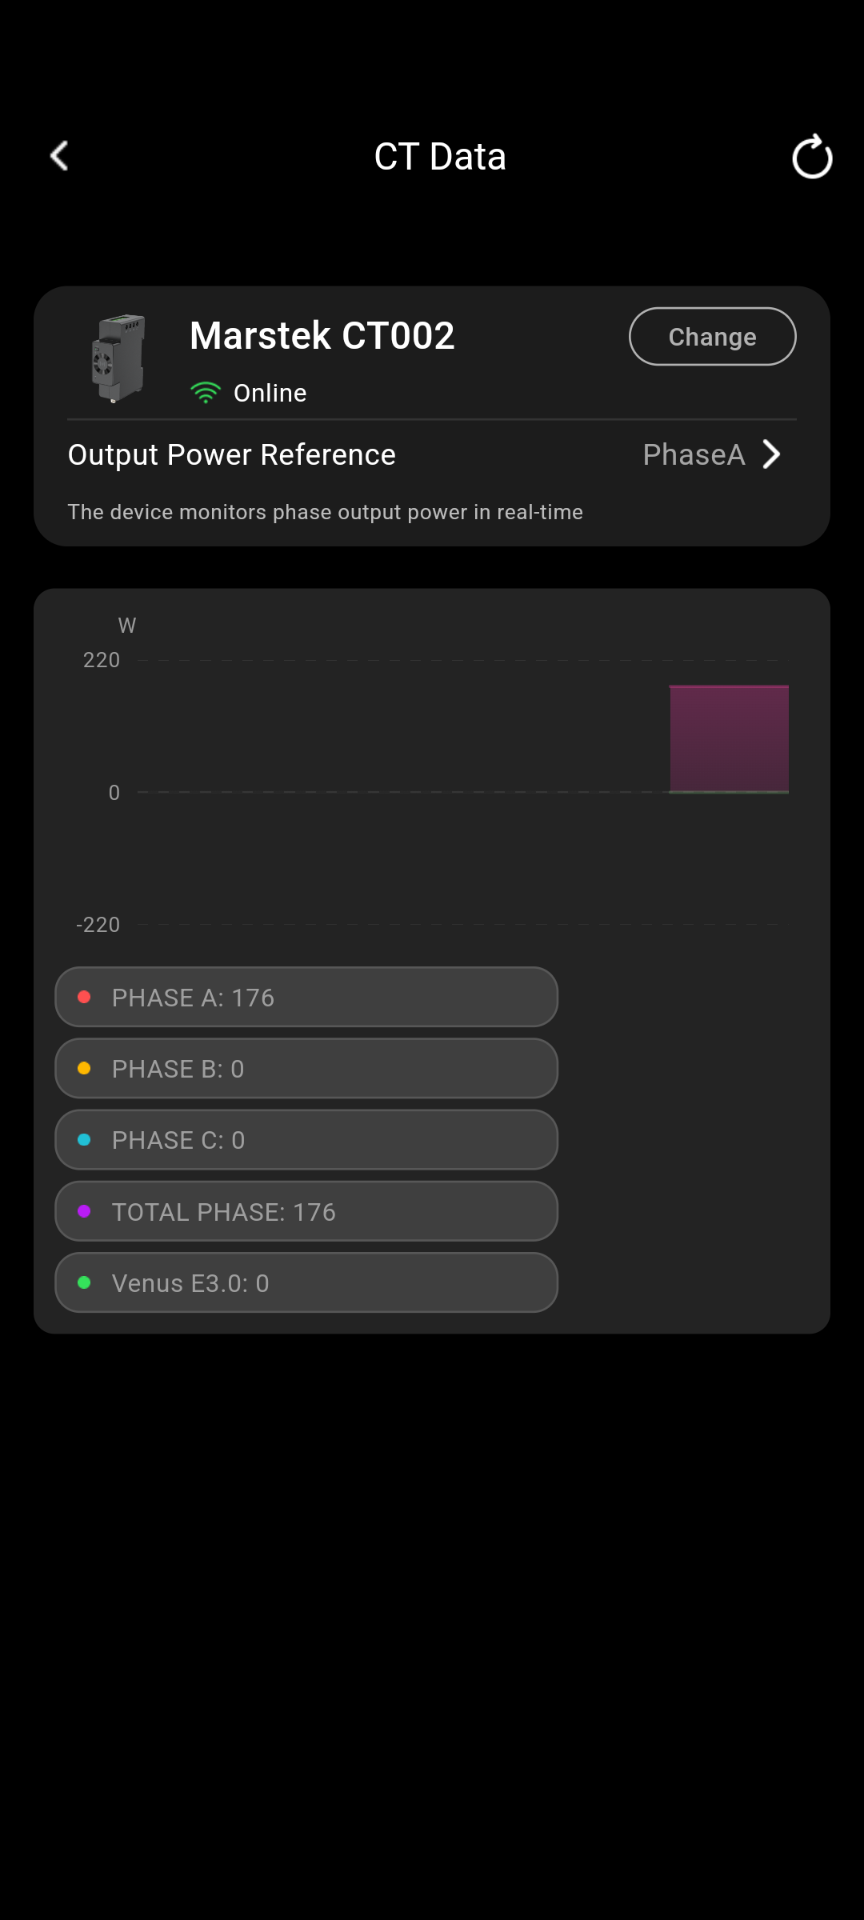Image resolution: width=864 pixels, height=1920 pixels.
Task: Expand Output Power Reference chevron arrow
Action: click(x=771, y=455)
